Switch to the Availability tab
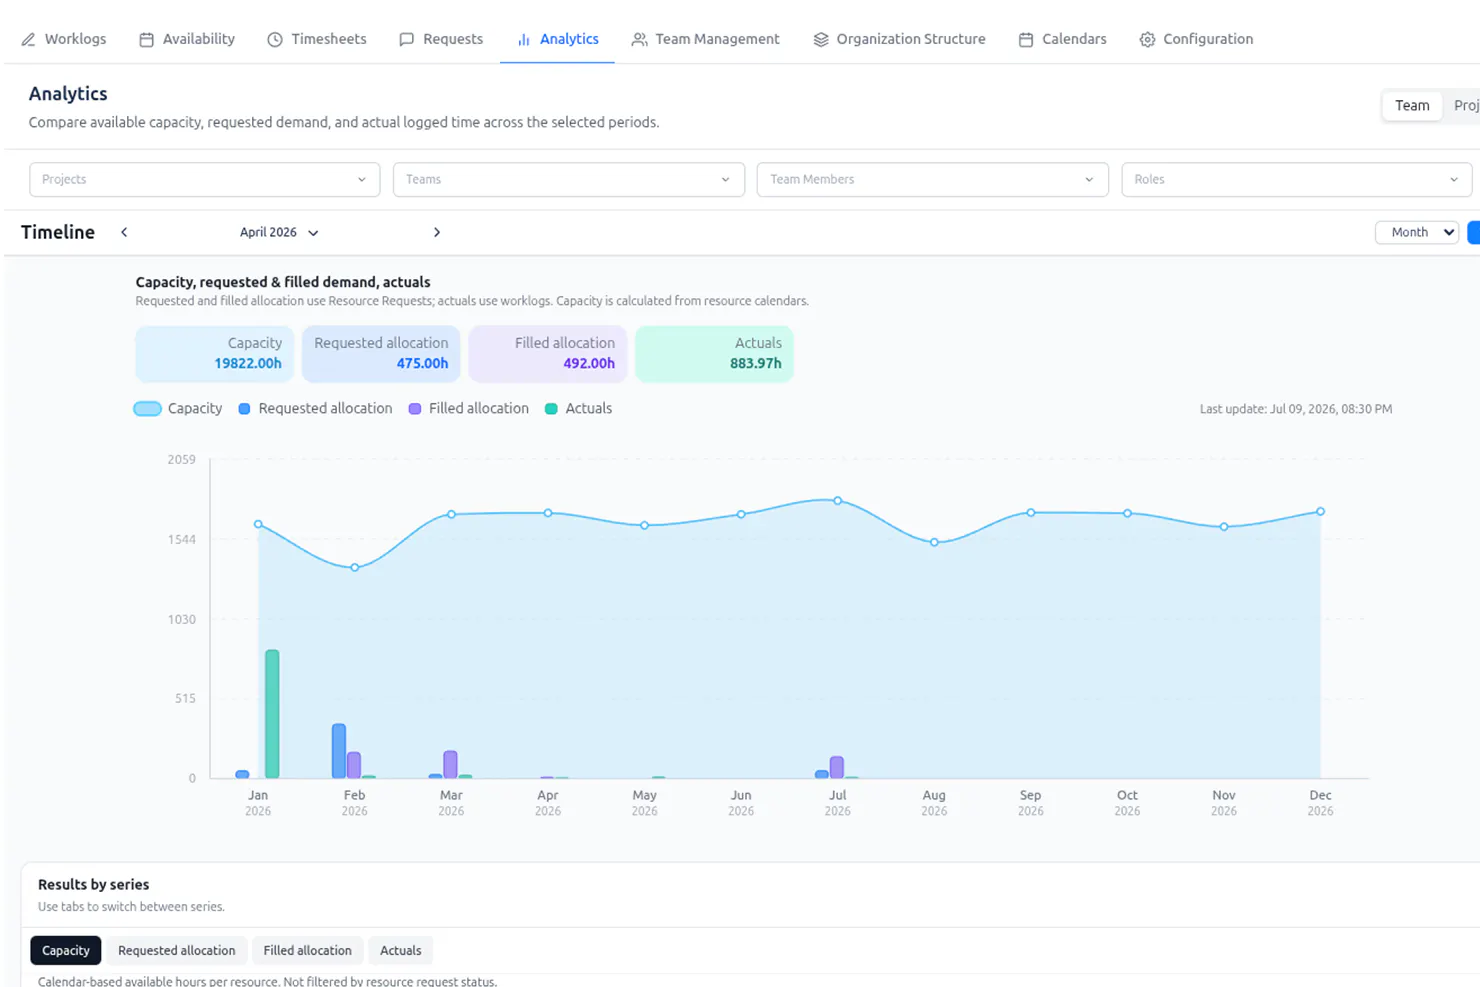 tap(187, 39)
